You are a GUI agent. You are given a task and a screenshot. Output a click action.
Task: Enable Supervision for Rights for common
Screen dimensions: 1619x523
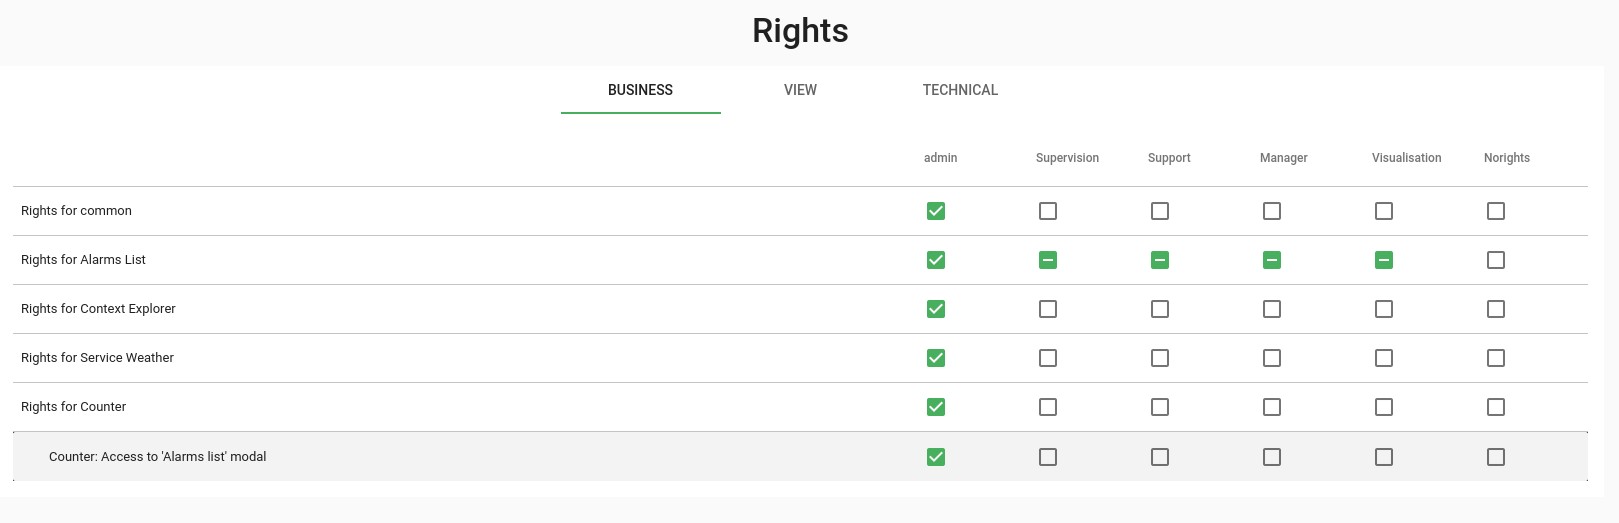[x=1048, y=211]
